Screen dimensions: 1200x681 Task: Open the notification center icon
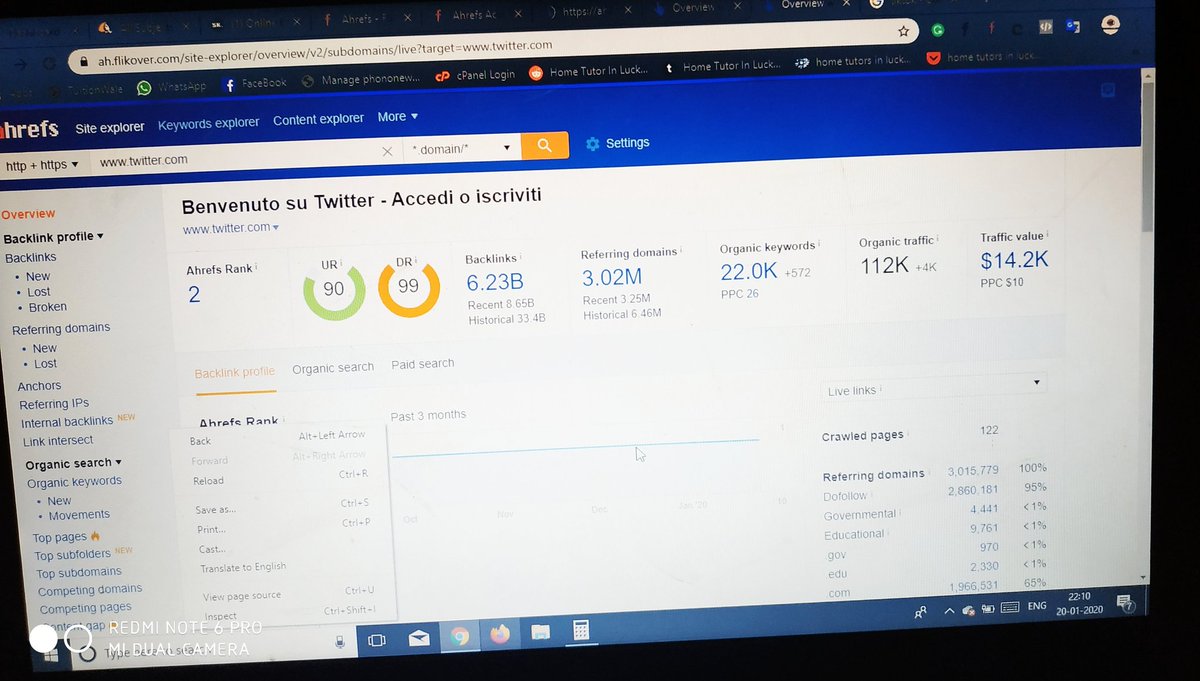tap(1125, 603)
